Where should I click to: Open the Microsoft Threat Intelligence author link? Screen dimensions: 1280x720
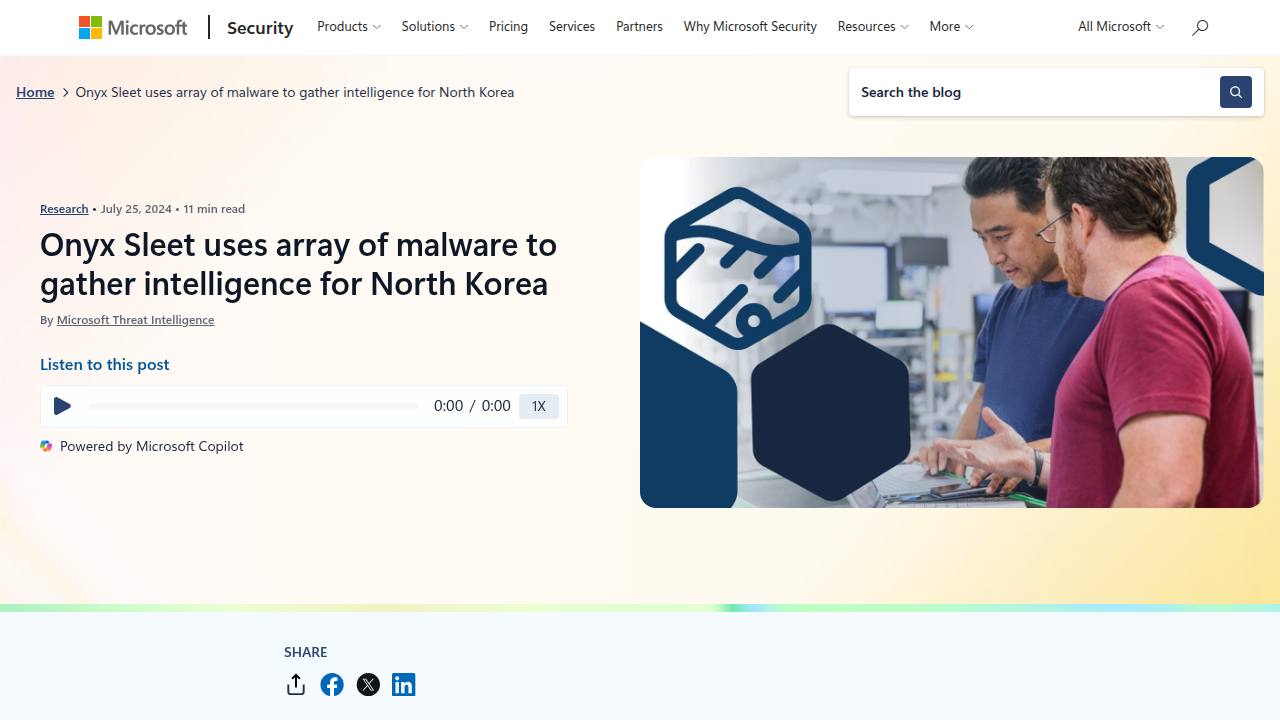pos(135,320)
